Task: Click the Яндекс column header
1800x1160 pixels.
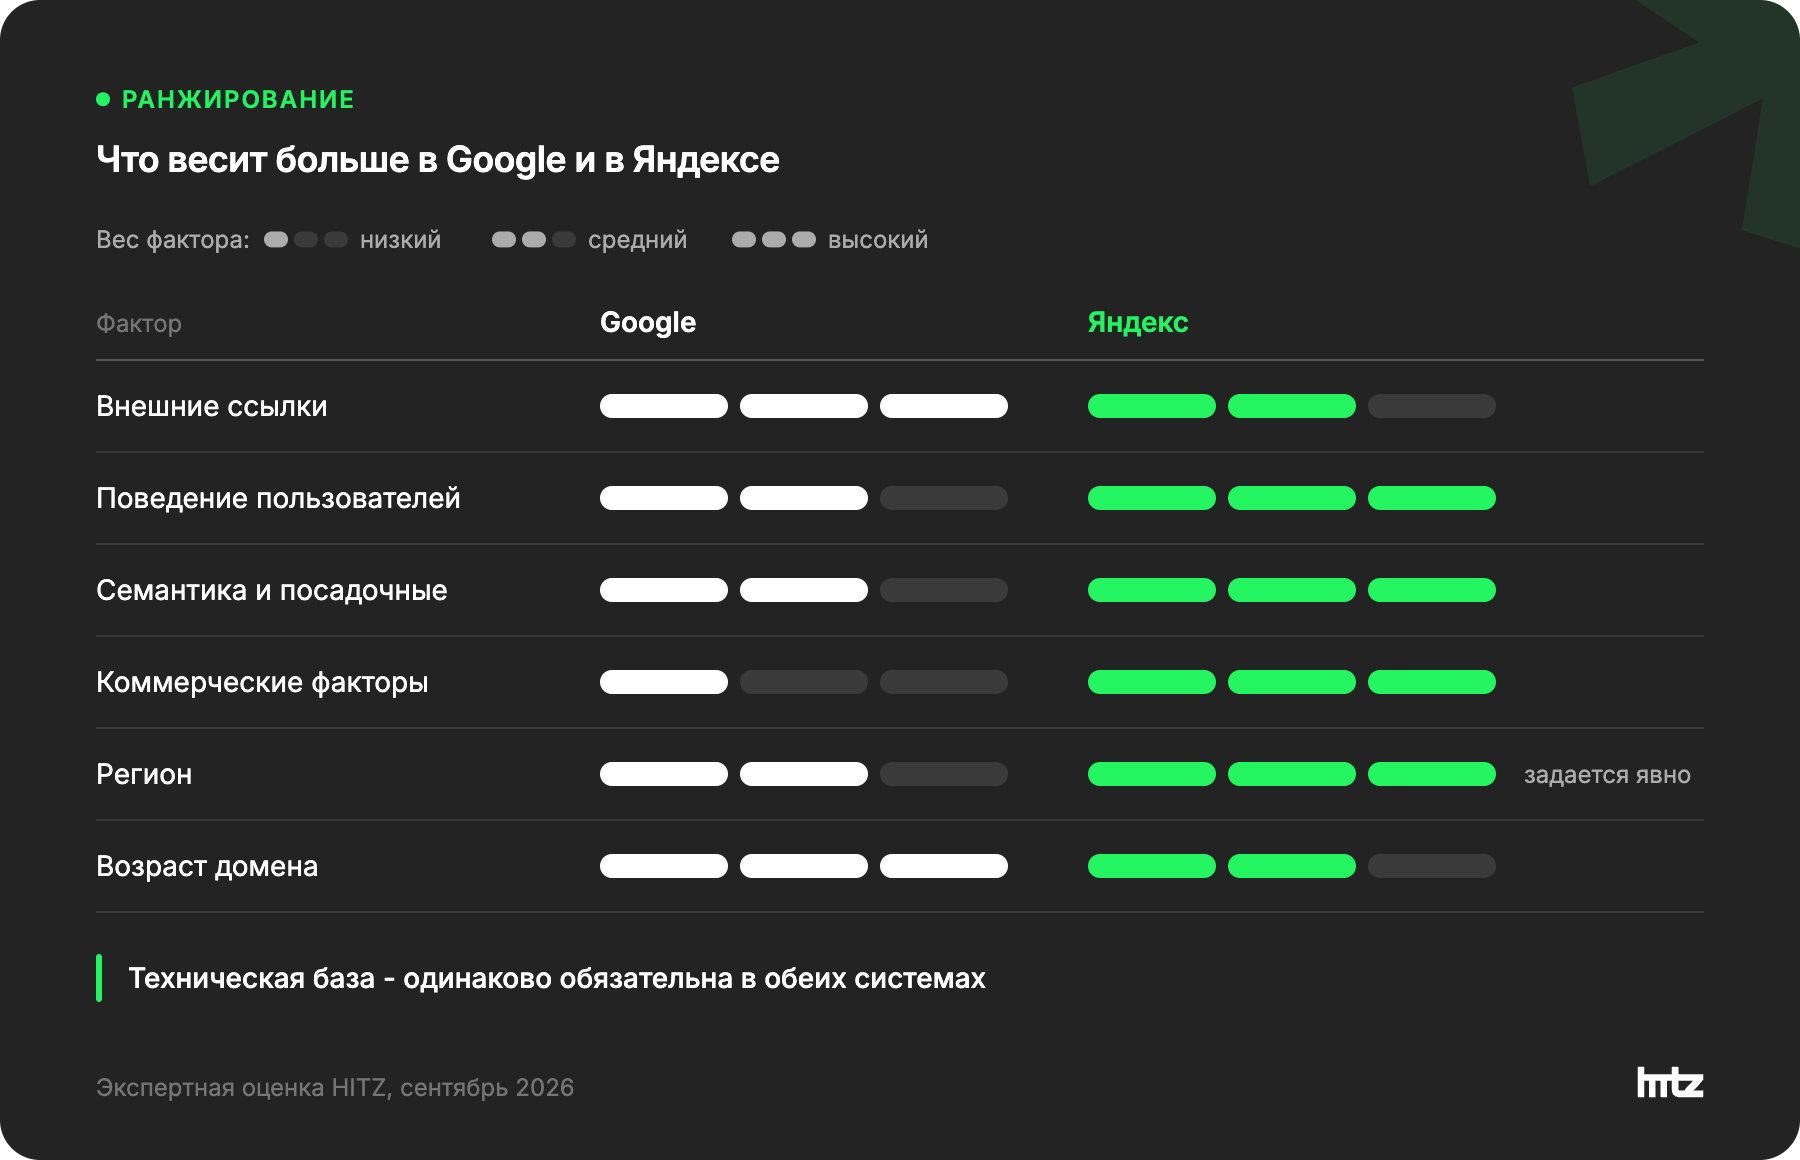Action: pyautogui.click(x=1138, y=322)
